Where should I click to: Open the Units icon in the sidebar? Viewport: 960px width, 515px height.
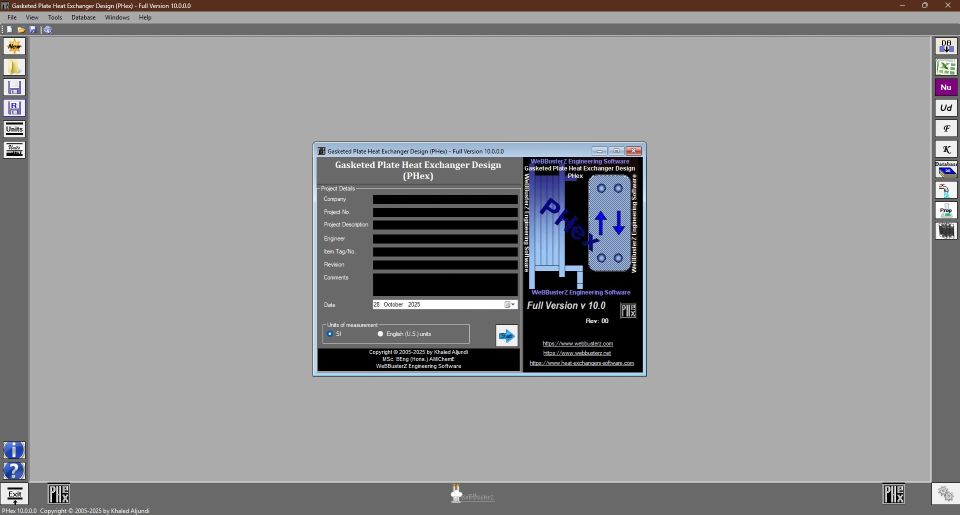14,129
